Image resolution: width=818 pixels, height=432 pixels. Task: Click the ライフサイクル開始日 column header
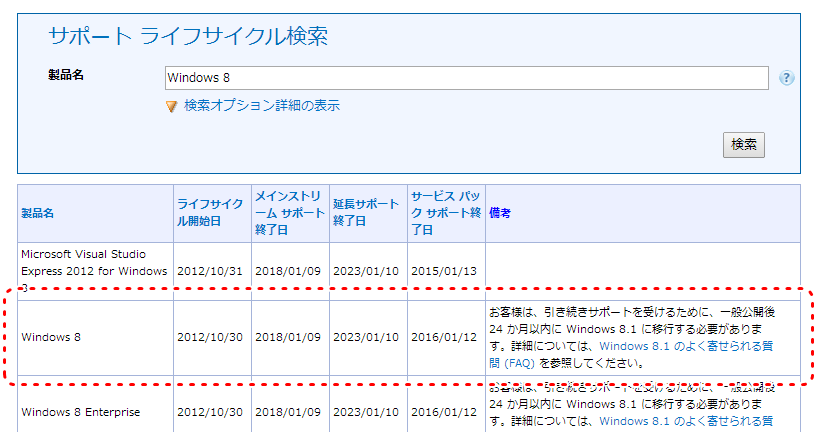[210, 212]
